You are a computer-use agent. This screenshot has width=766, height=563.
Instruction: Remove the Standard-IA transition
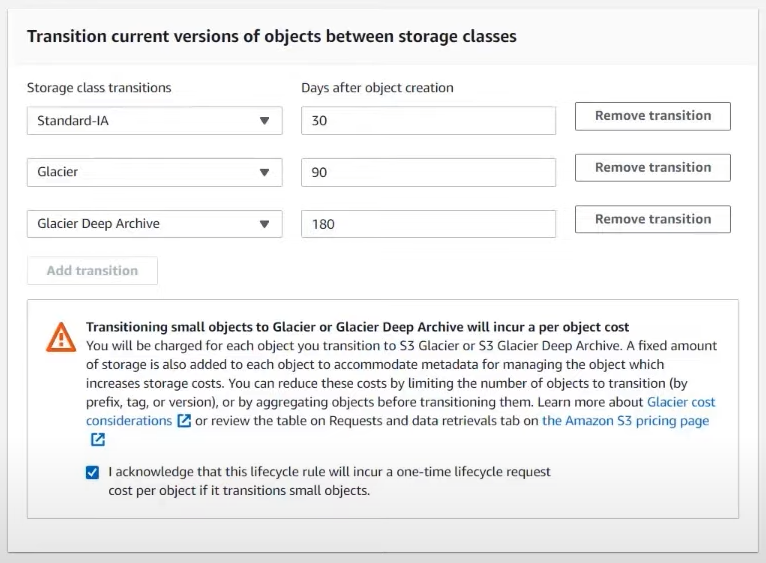(652, 116)
